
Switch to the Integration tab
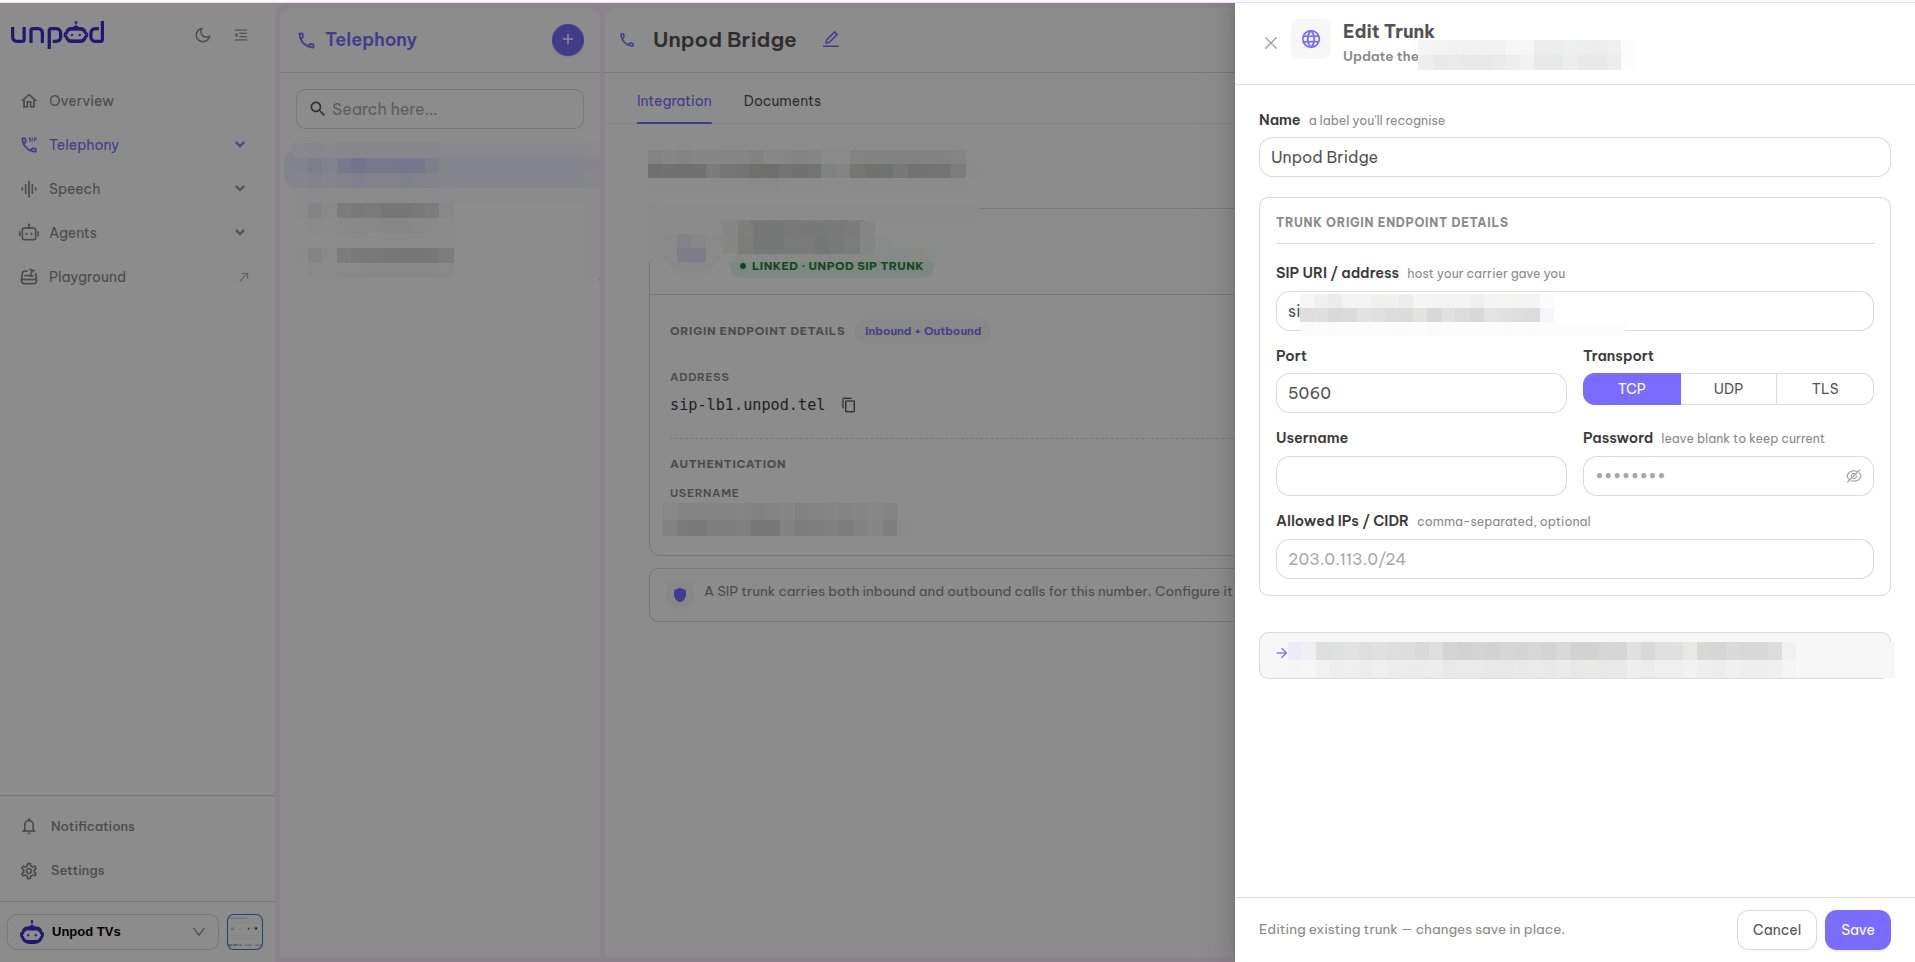pos(674,101)
